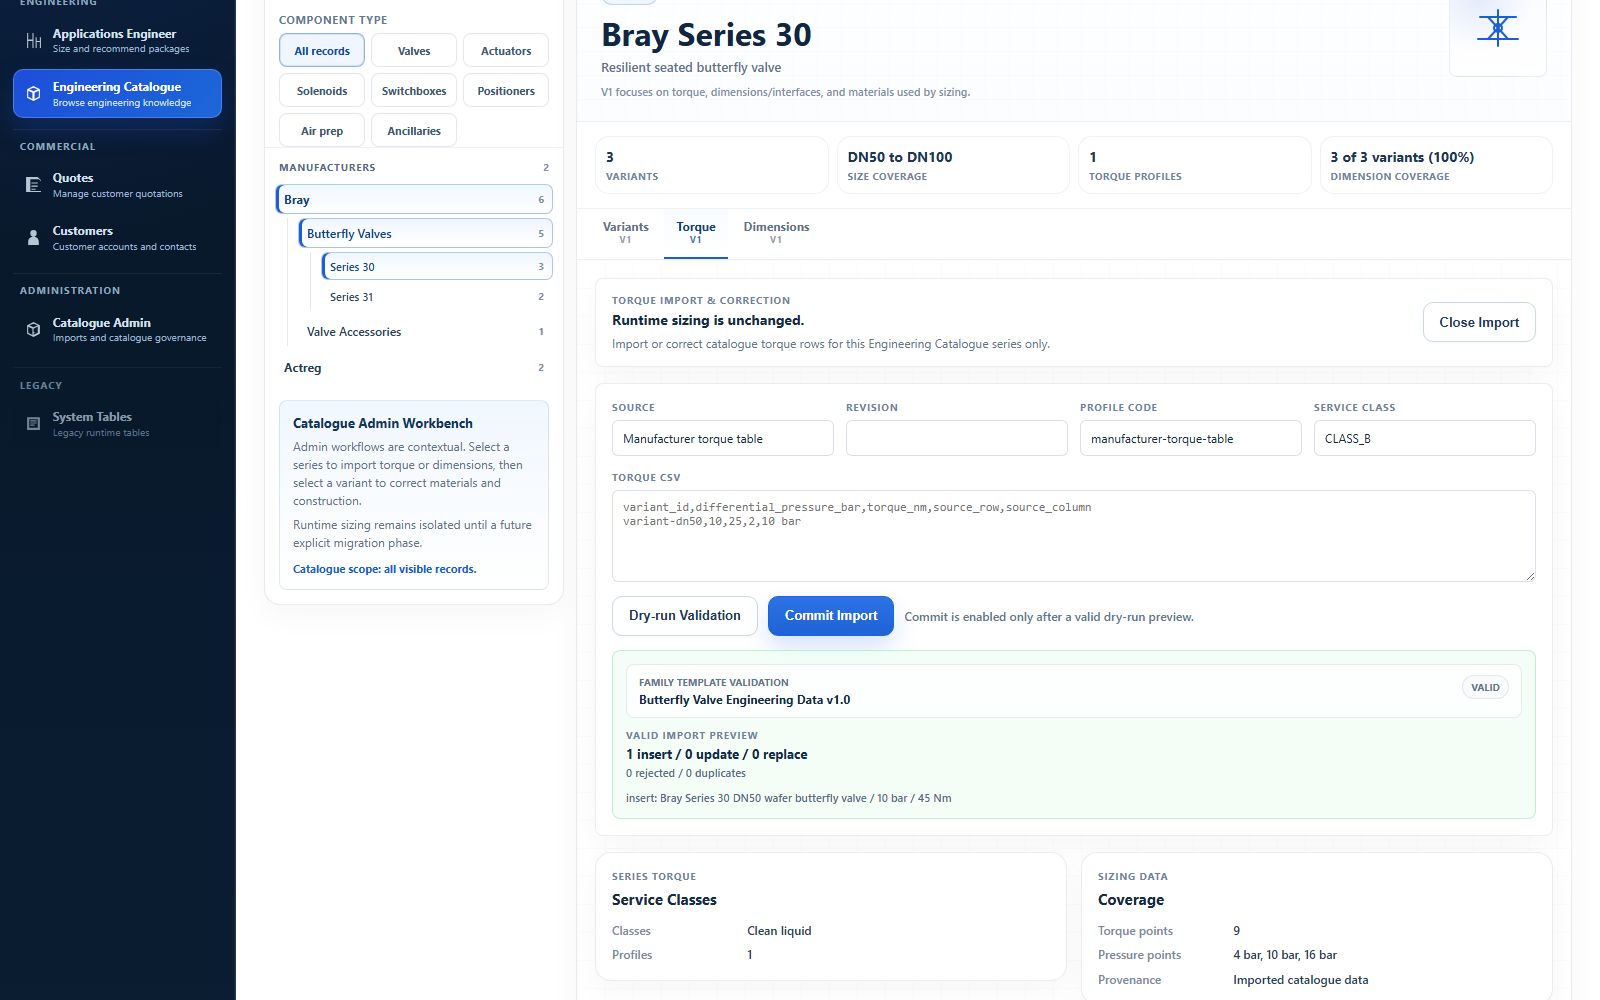Image resolution: width=1600 pixels, height=1000 pixels.
Task: Click the Torque Profiles stat card
Action: coord(1195,165)
